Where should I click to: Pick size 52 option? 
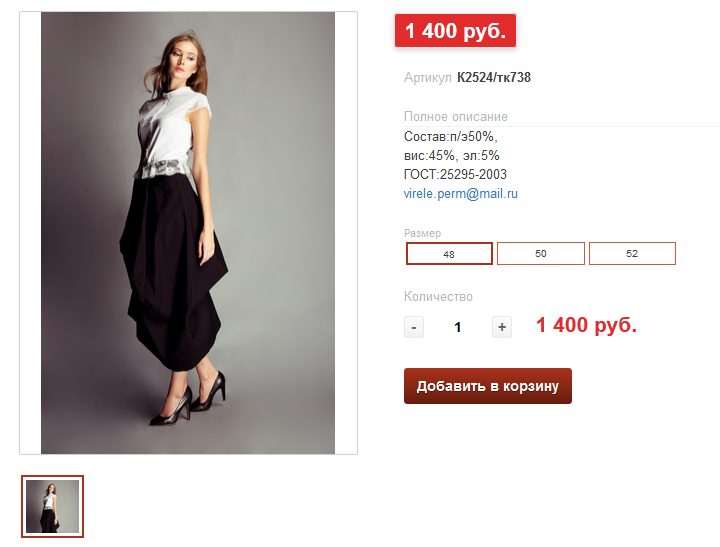(x=632, y=254)
